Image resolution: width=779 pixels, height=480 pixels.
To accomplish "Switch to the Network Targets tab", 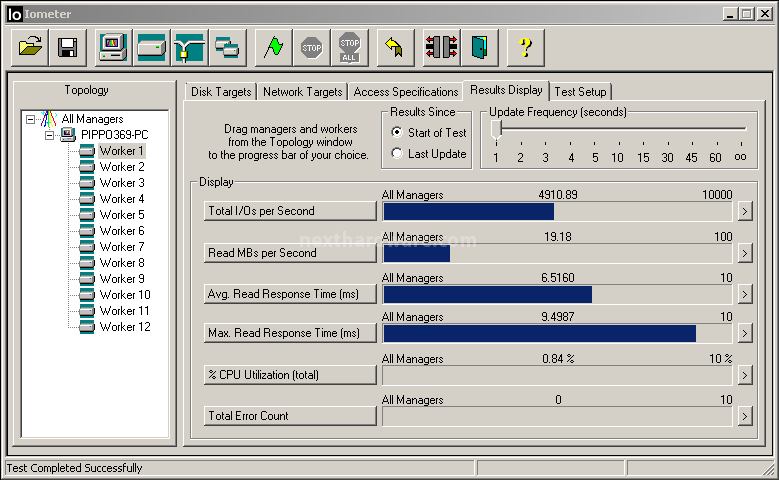I will [x=303, y=92].
